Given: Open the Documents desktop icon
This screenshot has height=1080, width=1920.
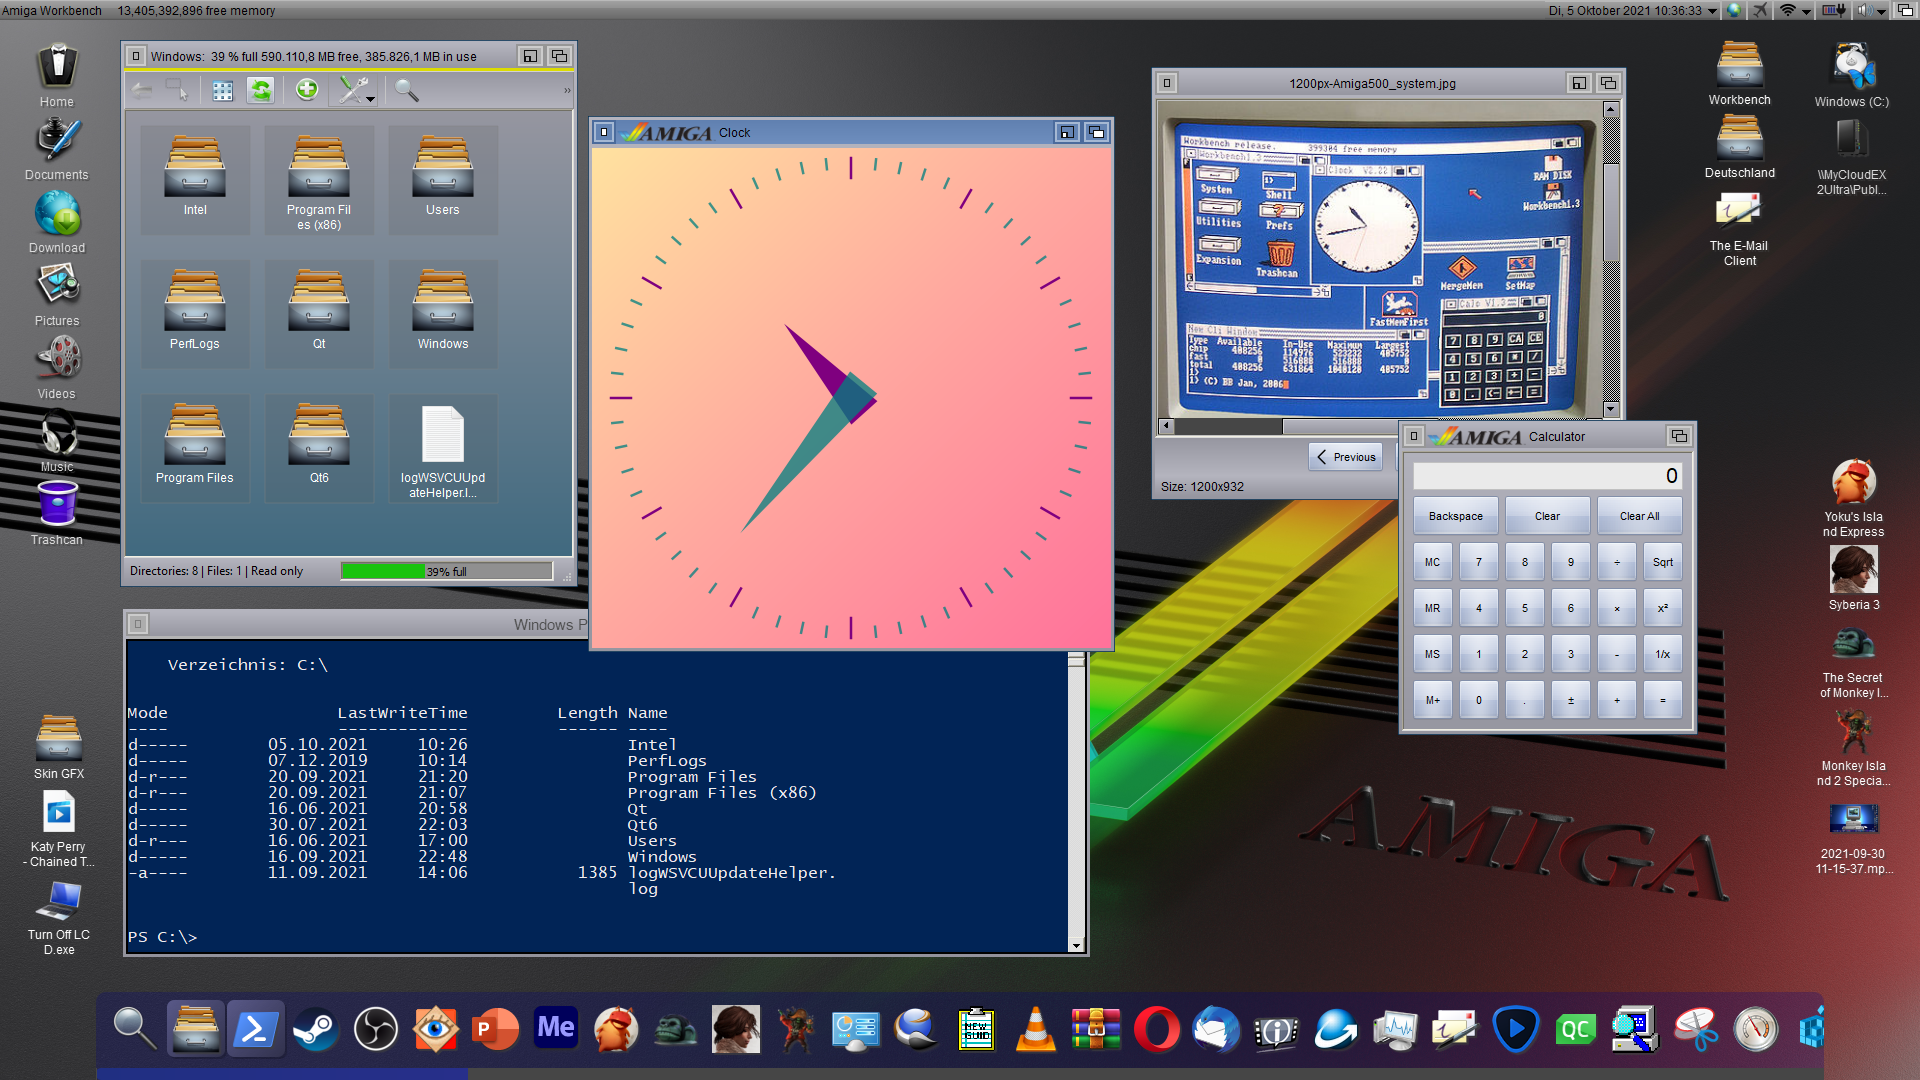Looking at the screenshot, I should [57, 148].
